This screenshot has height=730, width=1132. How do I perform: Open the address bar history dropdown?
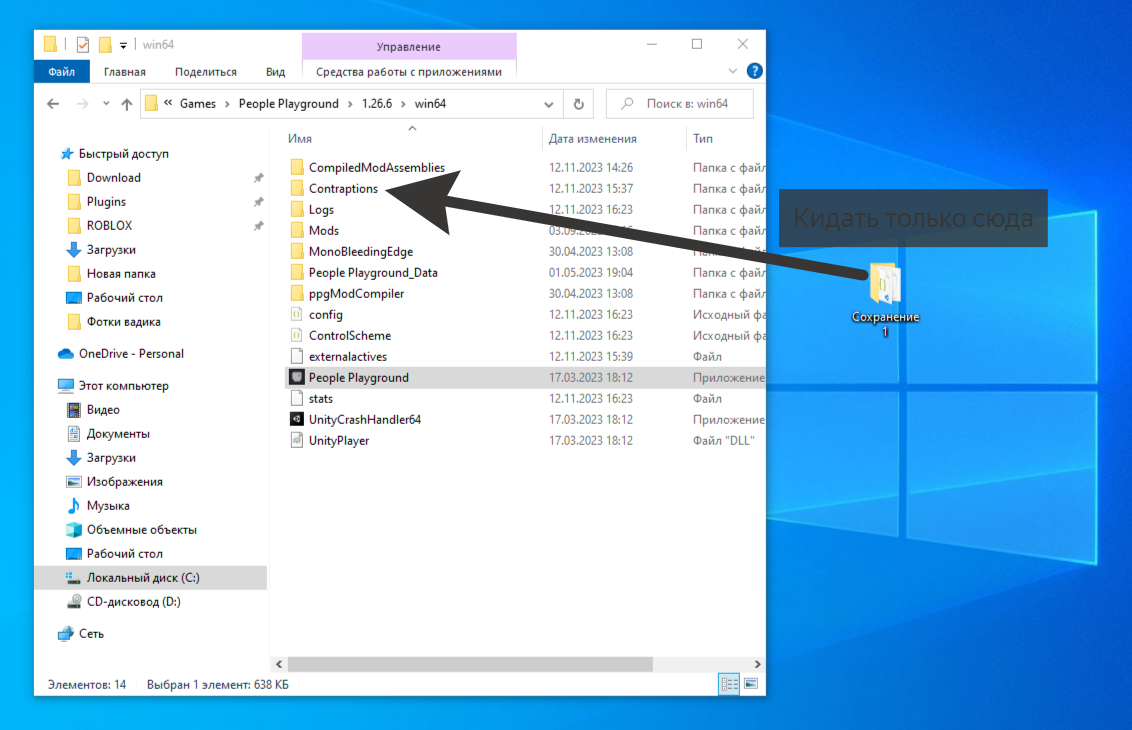(549, 104)
